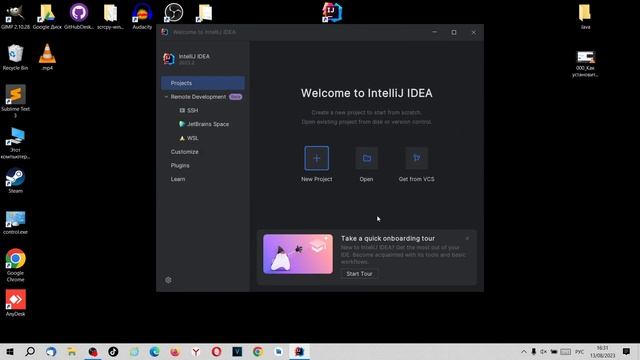Open settings gear in IntelliJ welcome sidebar
This screenshot has width=640, height=360.
(x=168, y=280)
